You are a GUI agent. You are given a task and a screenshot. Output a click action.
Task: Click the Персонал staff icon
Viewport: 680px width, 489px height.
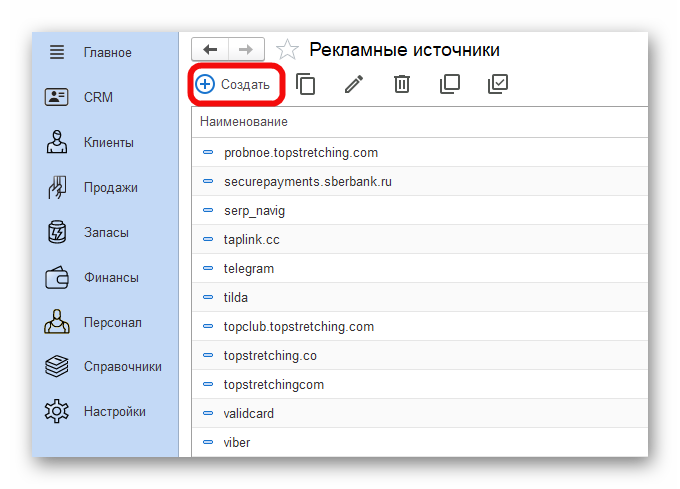tap(57, 322)
